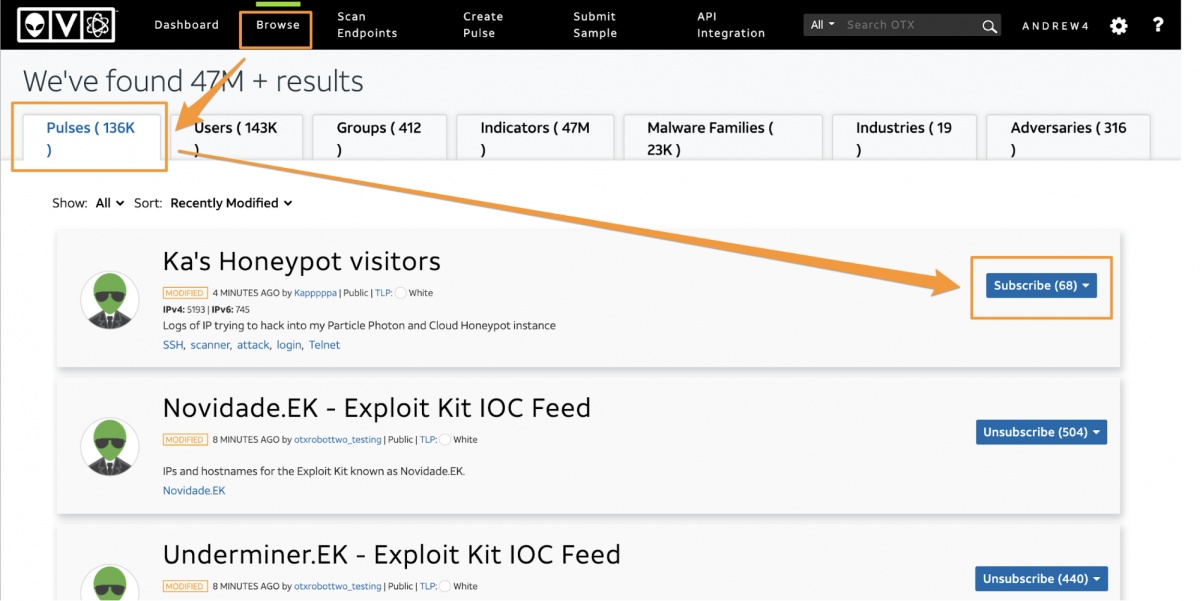Viewport: 1200px width, 601px height.
Task: Open the Browse menu item
Action: [x=277, y=26]
